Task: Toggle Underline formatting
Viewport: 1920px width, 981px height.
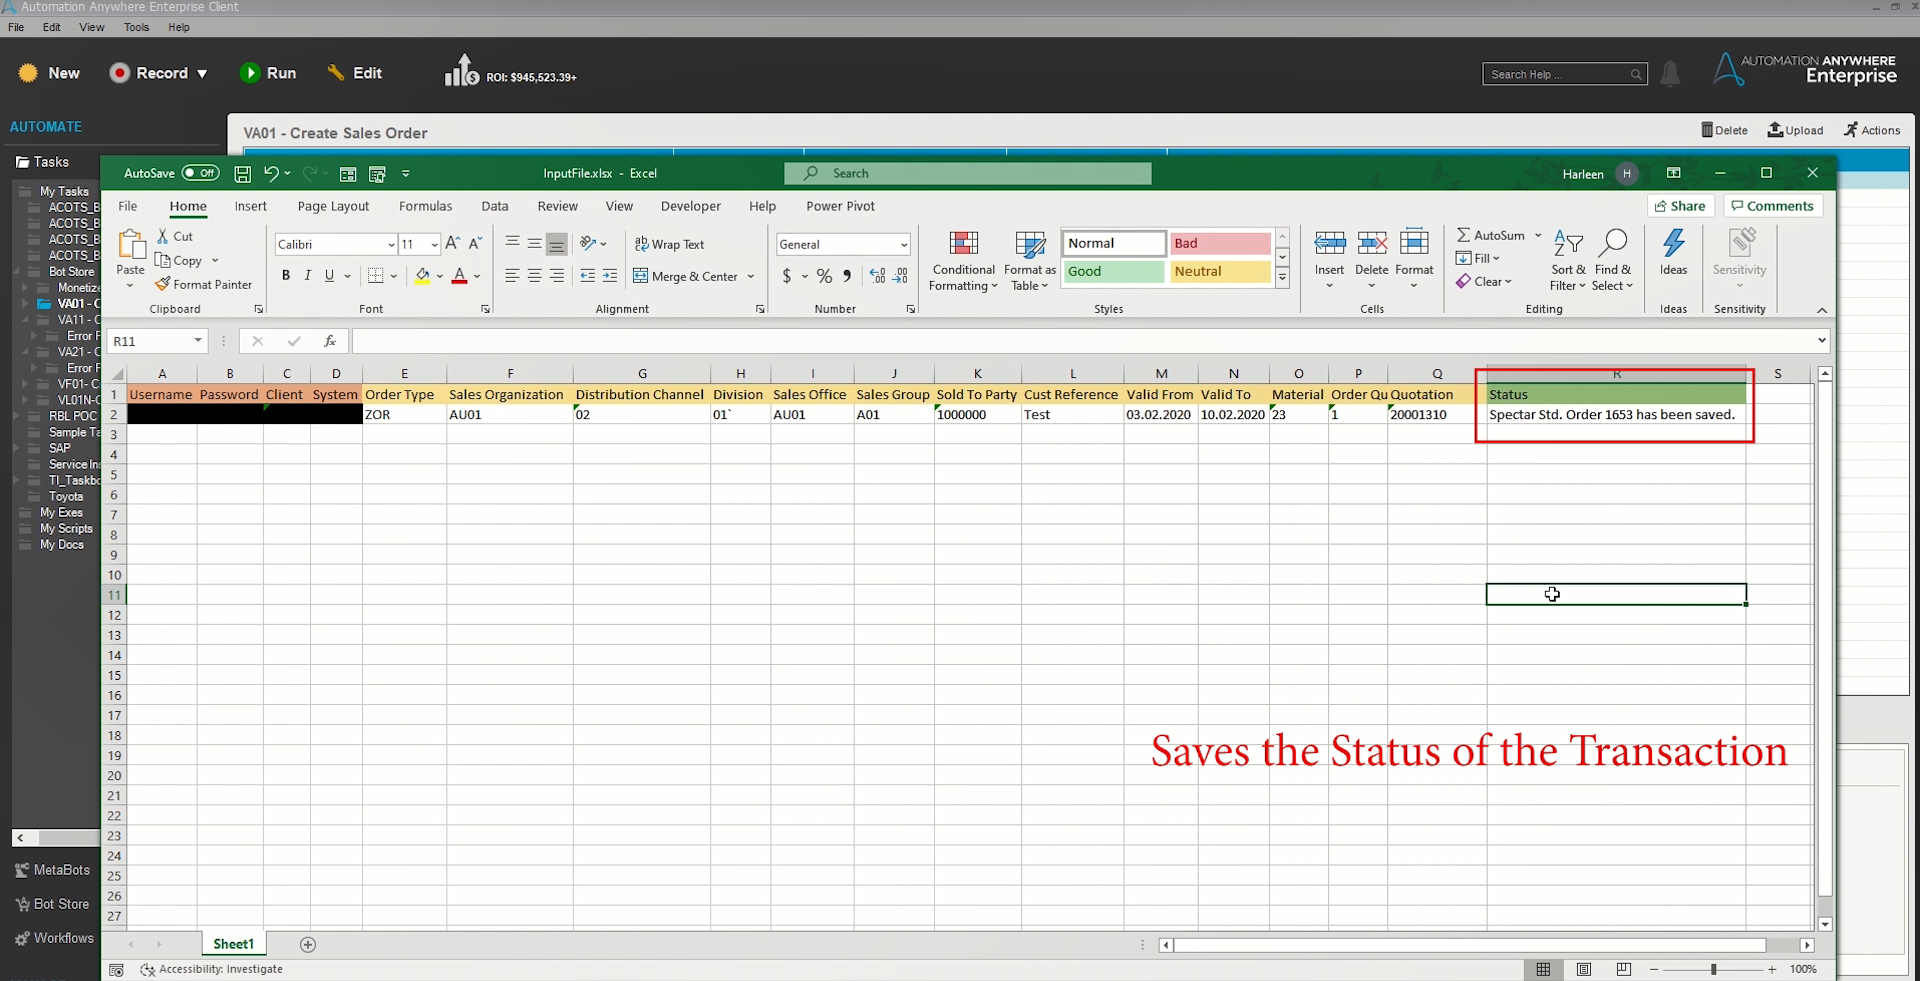Action: coord(329,276)
